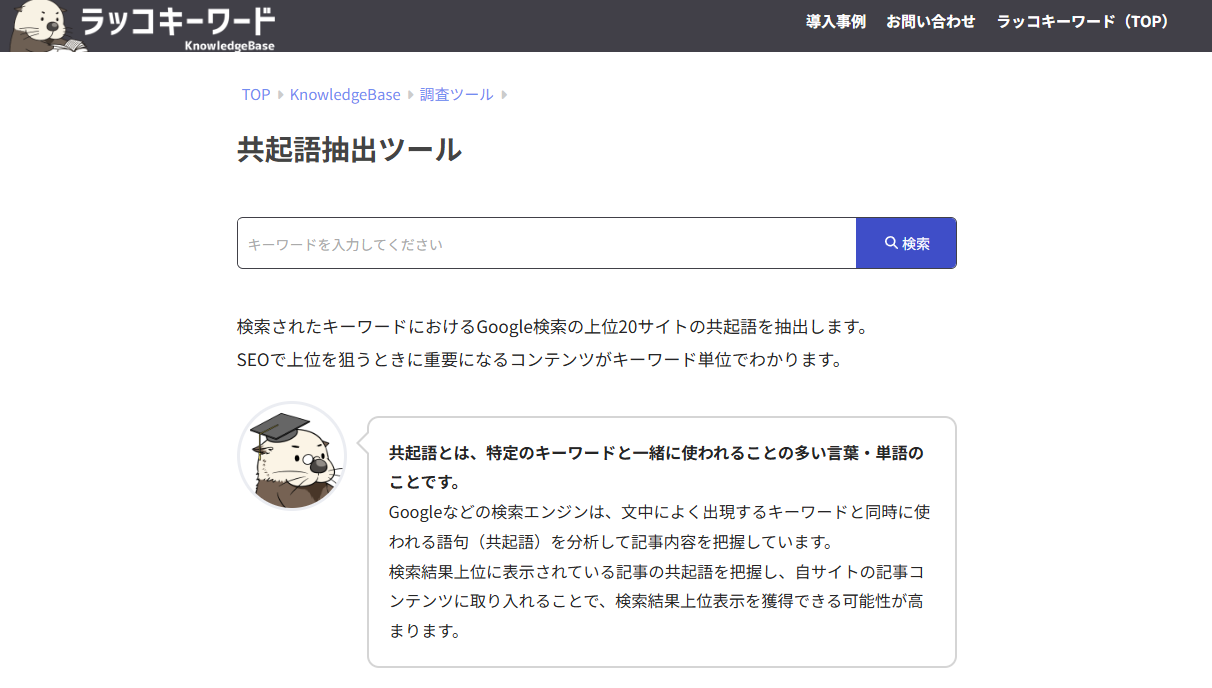Click the breadcrumb arrow after TOP

point(278,94)
